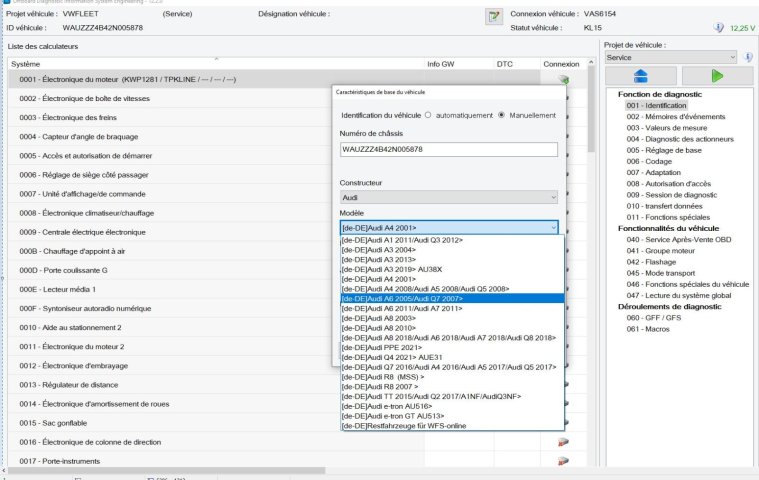Select 042 - Flashage item
Viewport: 759px width, 480px height.
(651, 262)
